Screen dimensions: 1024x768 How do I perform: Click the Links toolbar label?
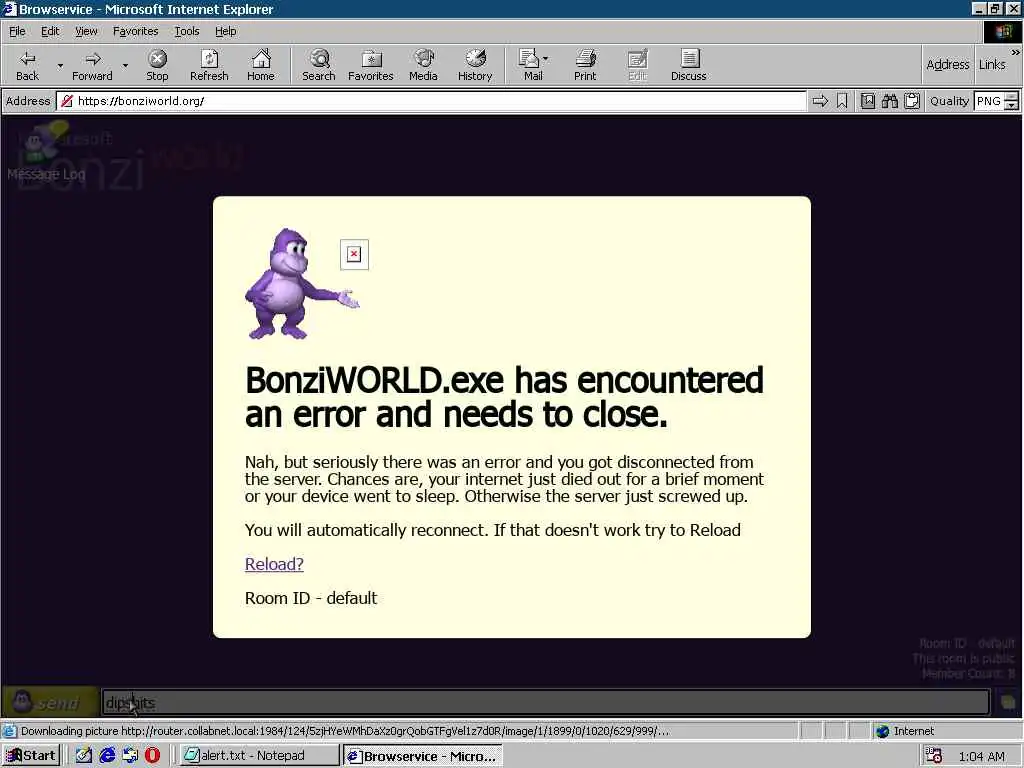point(992,65)
